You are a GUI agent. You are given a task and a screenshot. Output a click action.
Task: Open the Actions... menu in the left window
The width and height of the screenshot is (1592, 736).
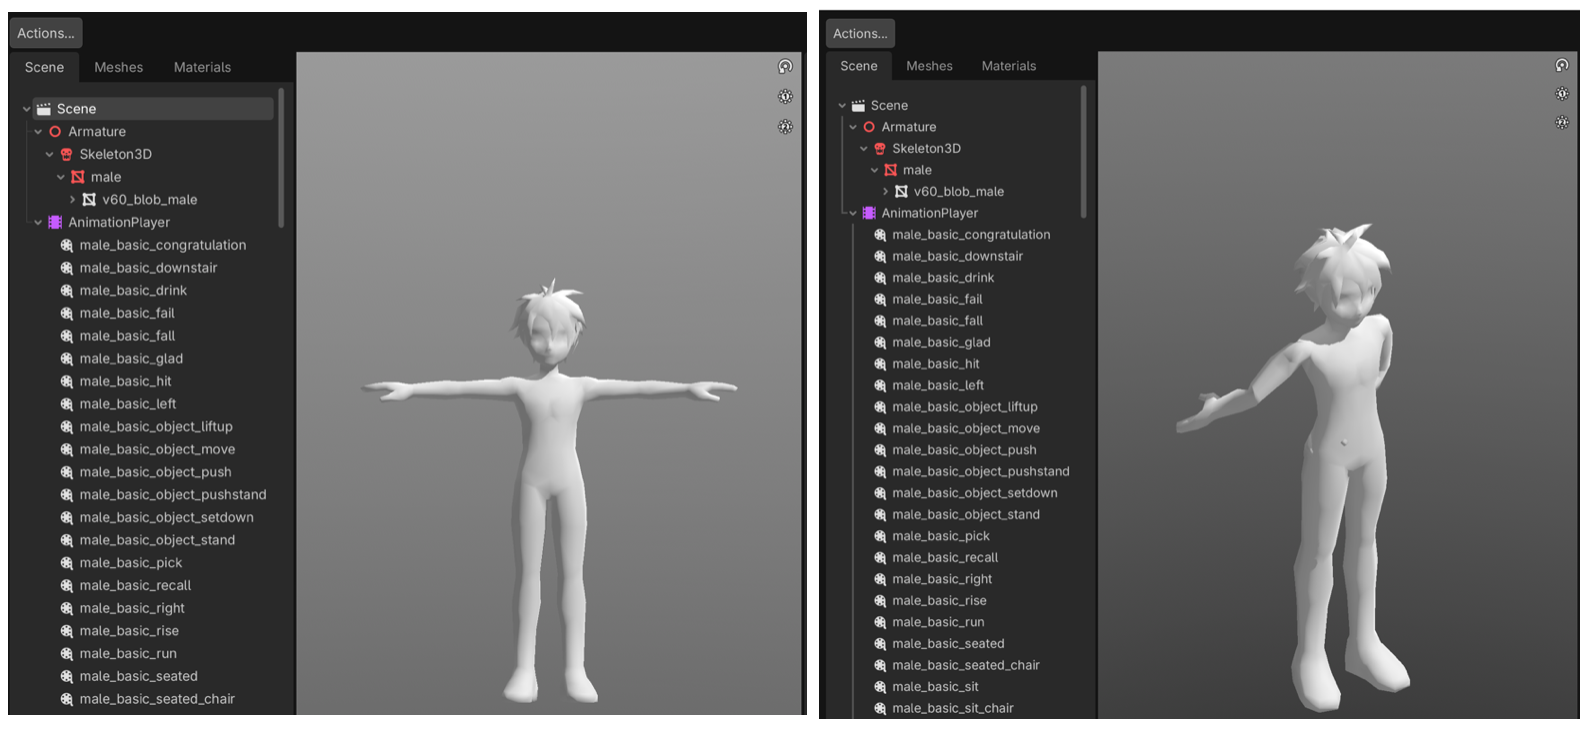[x=46, y=33]
